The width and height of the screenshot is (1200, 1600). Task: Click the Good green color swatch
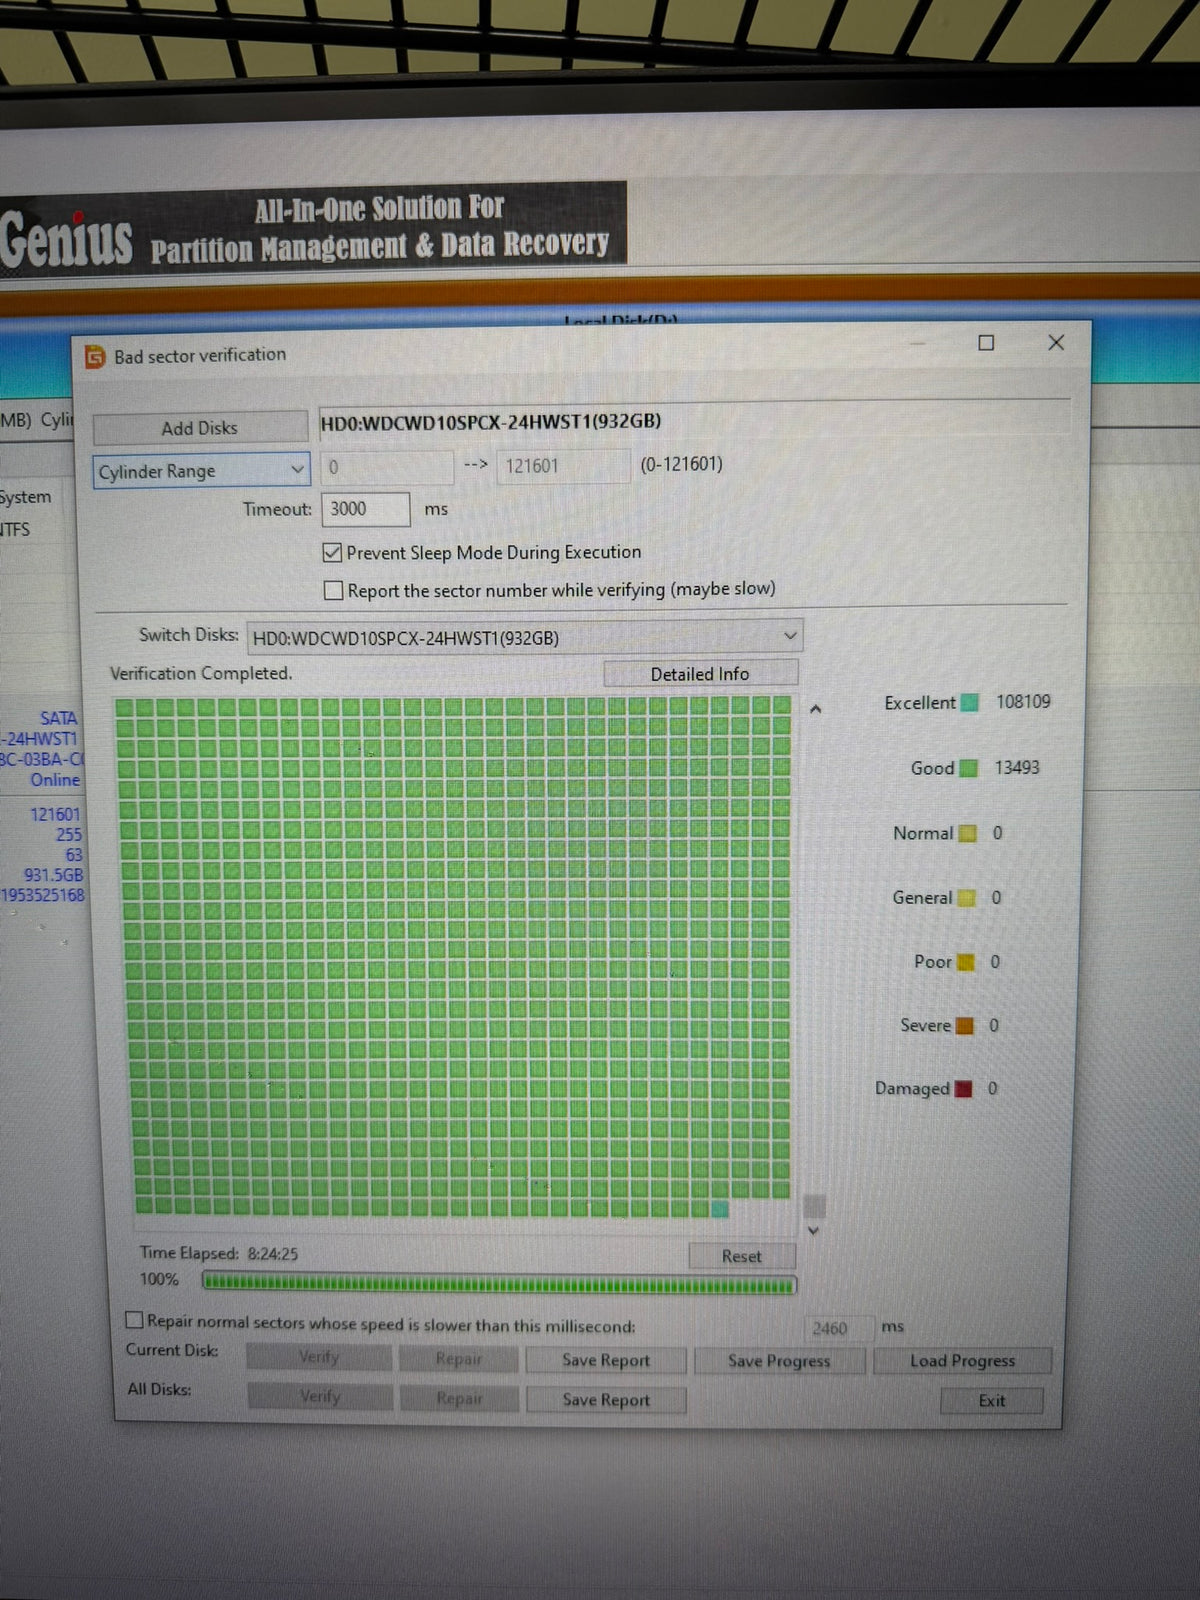tap(968, 768)
